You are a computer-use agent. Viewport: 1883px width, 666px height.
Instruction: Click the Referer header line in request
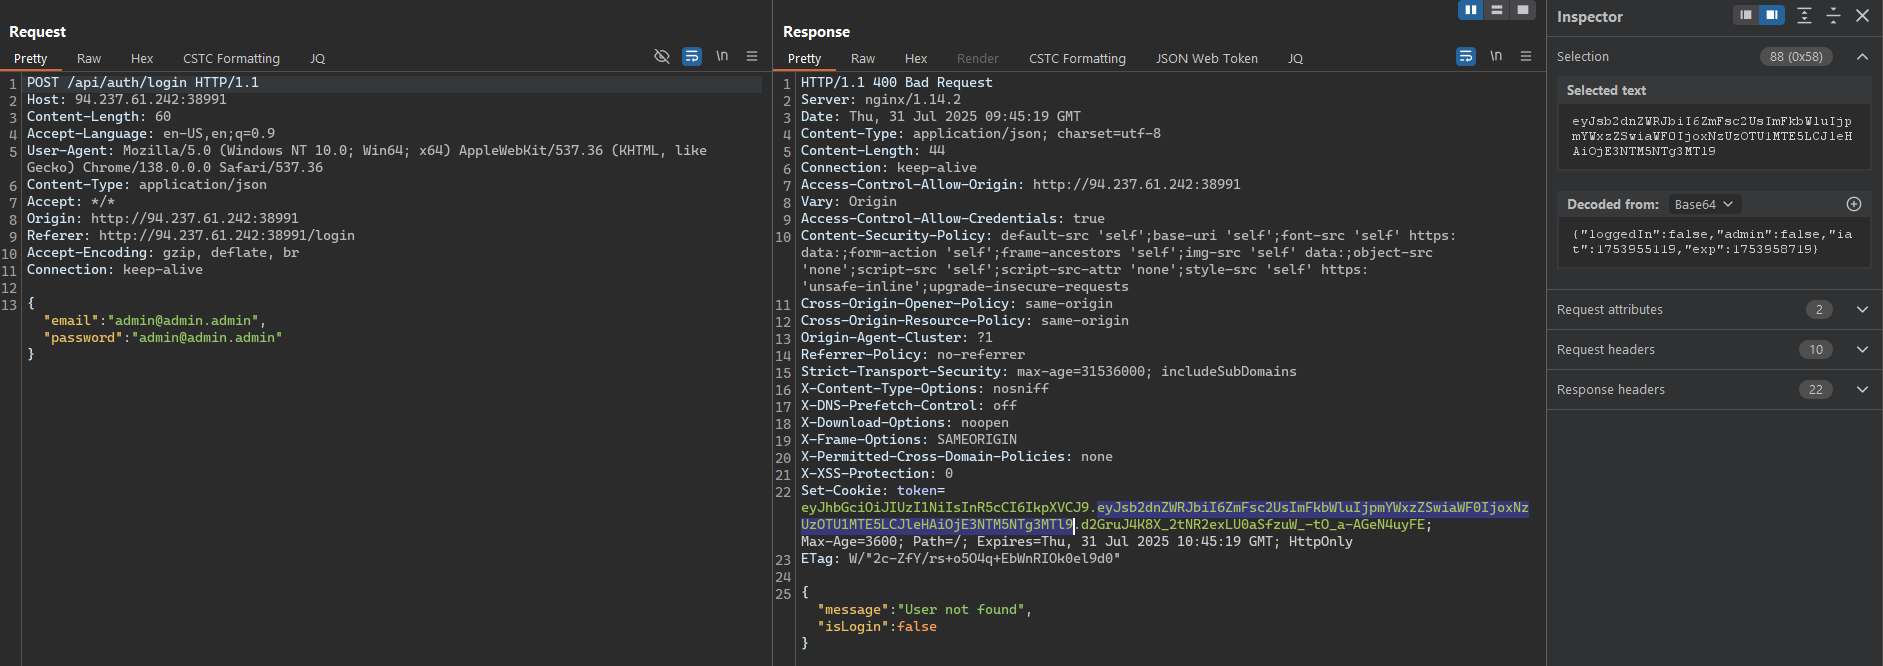point(191,236)
